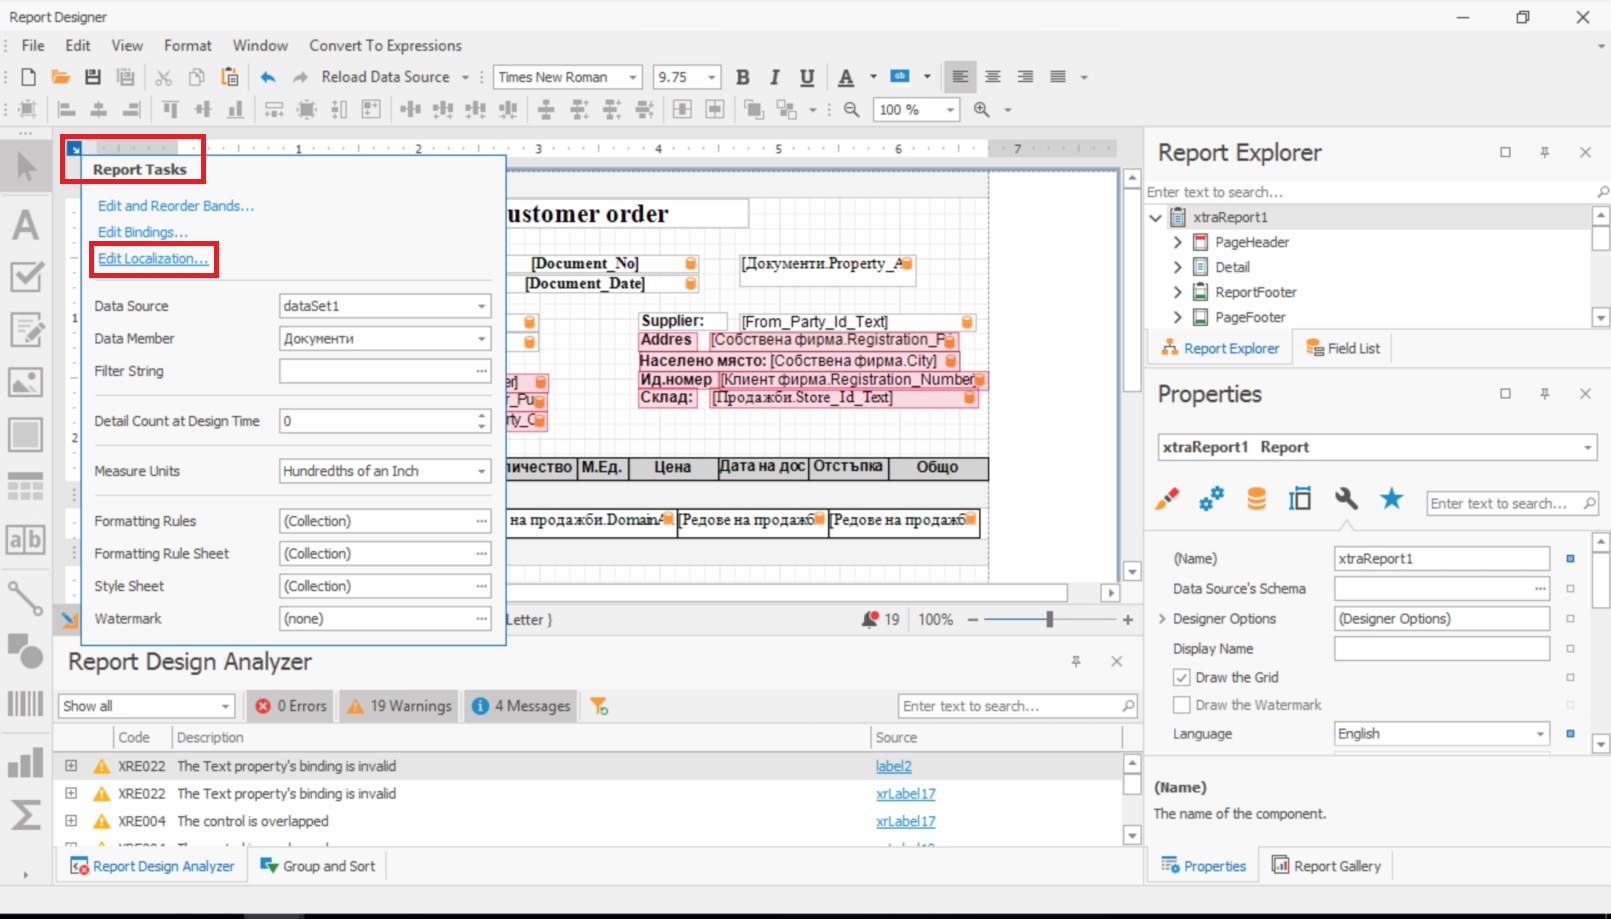Set font foreground color A icon
Screen dimensions: 1611x919
pos(846,77)
